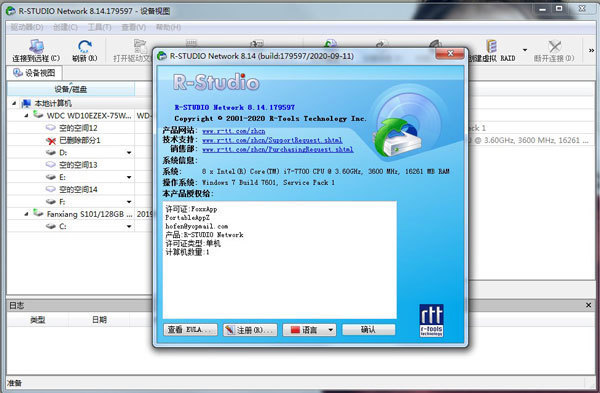This screenshot has width=600, height=393.
Task: Open the 驱动器(D) menu
Action: [26, 27]
